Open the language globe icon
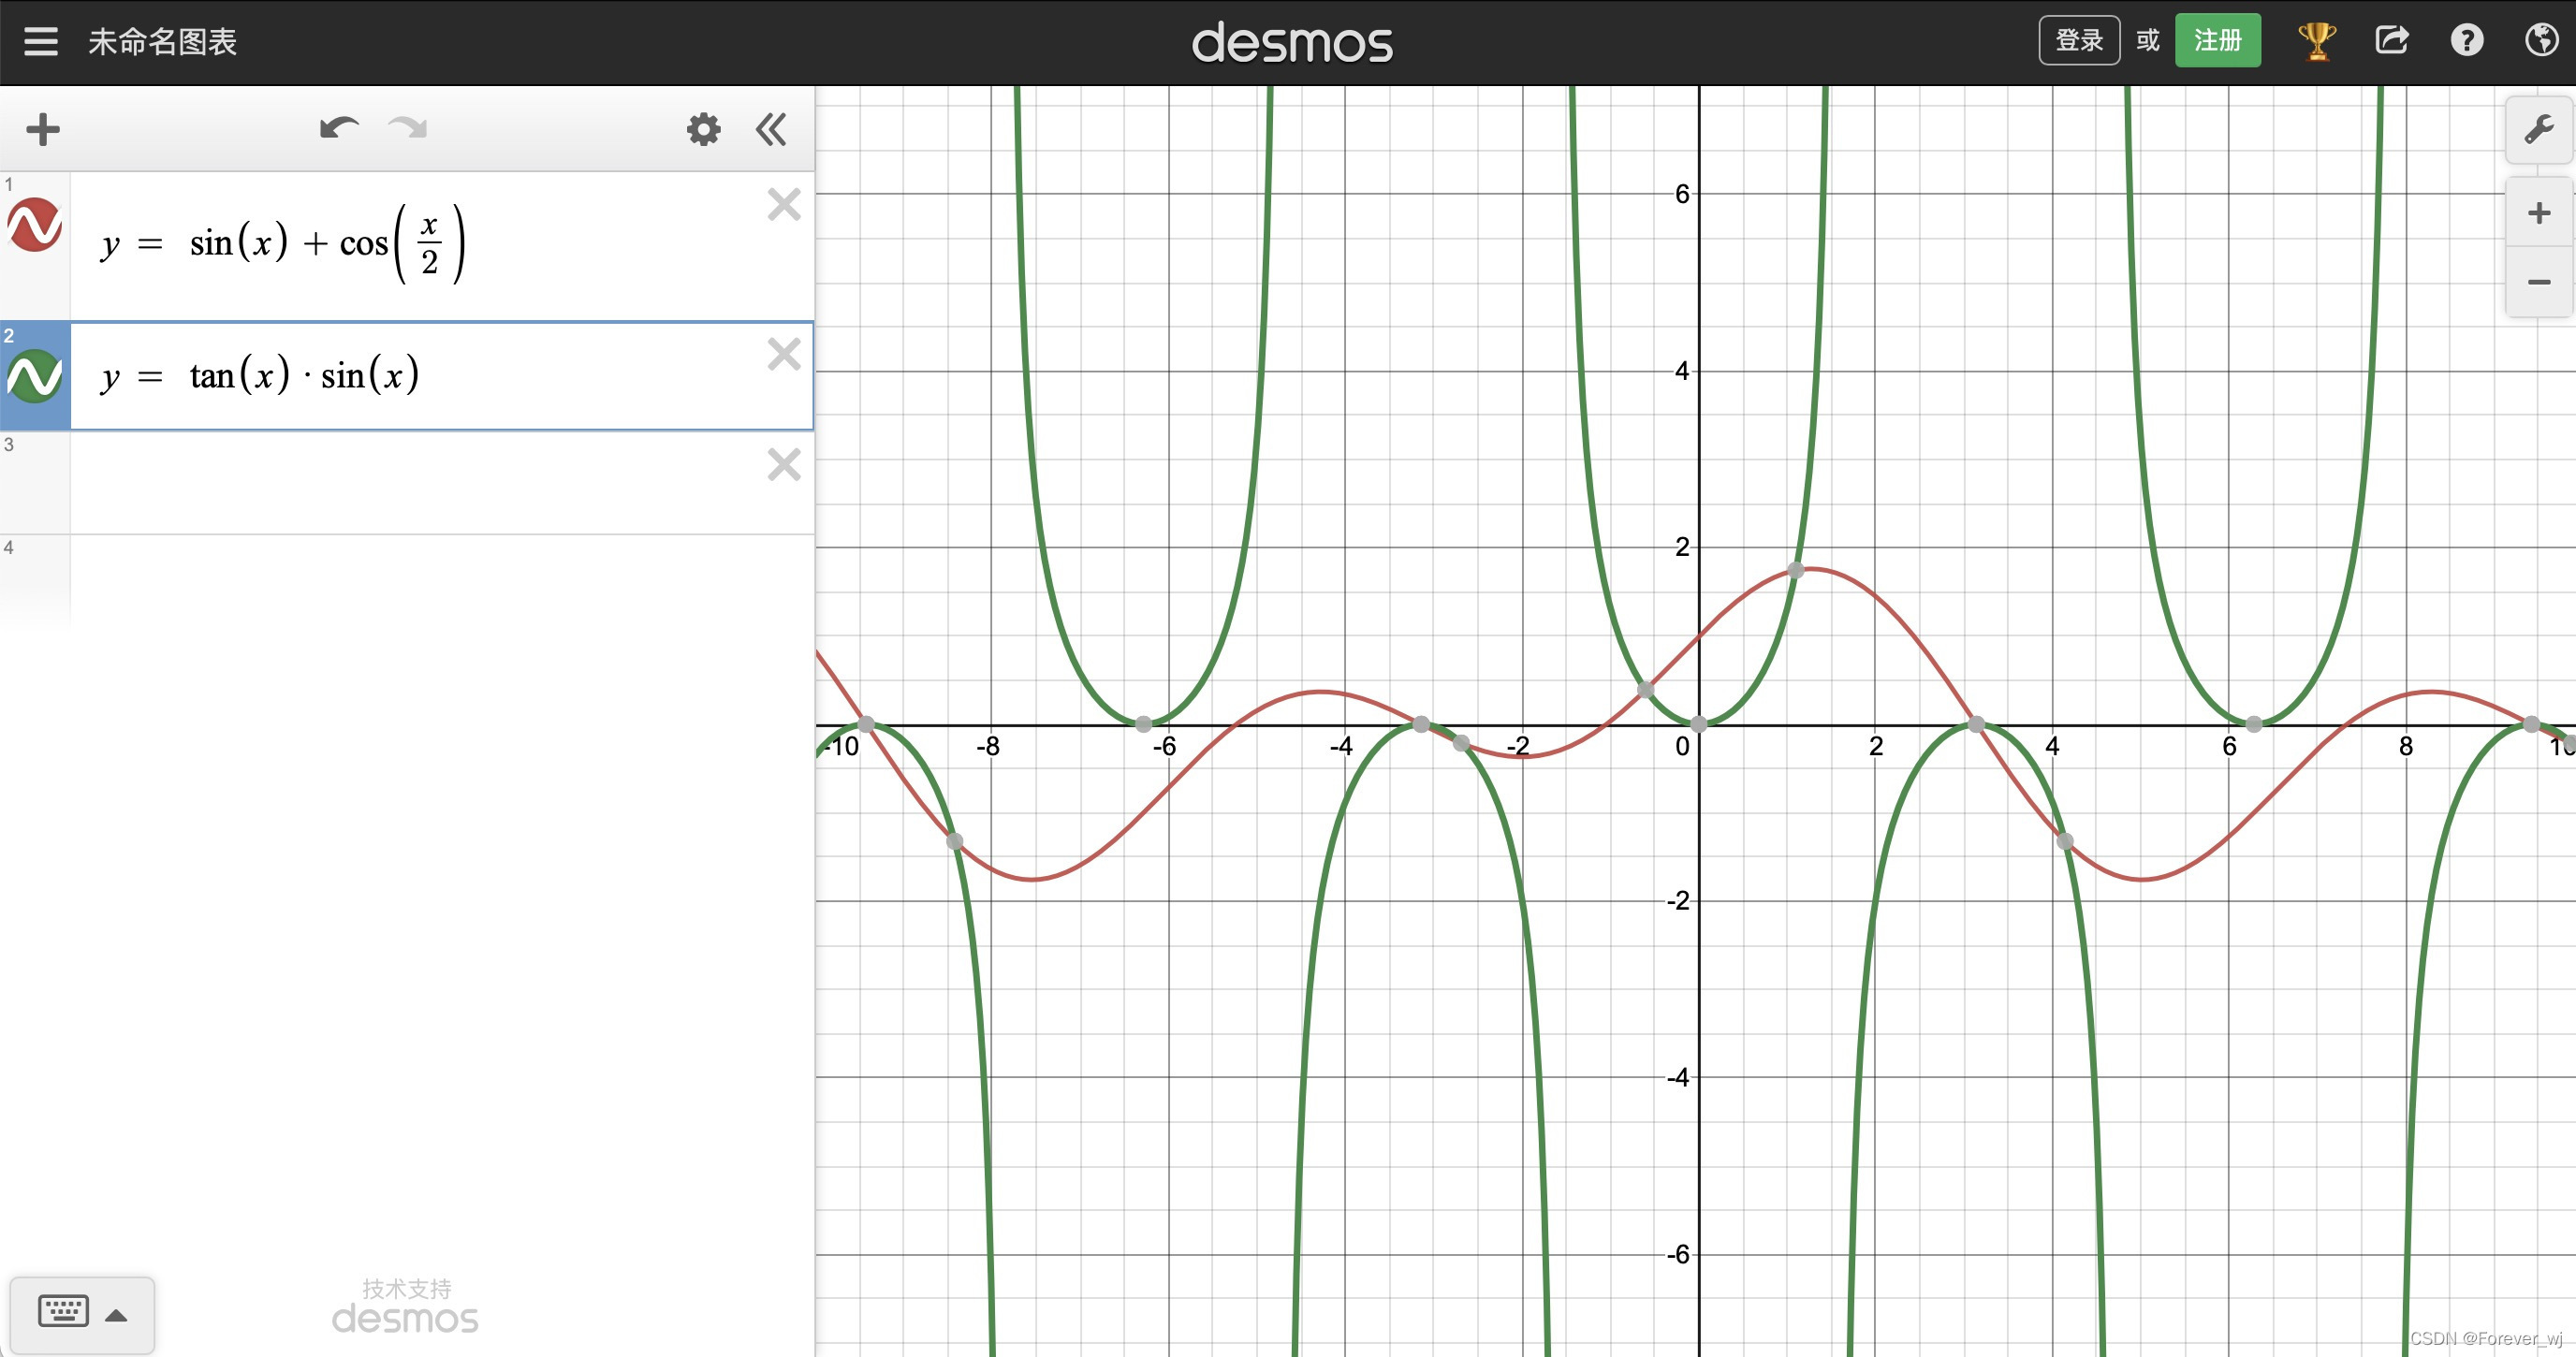This screenshot has width=2576, height=1357. [2541, 40]
